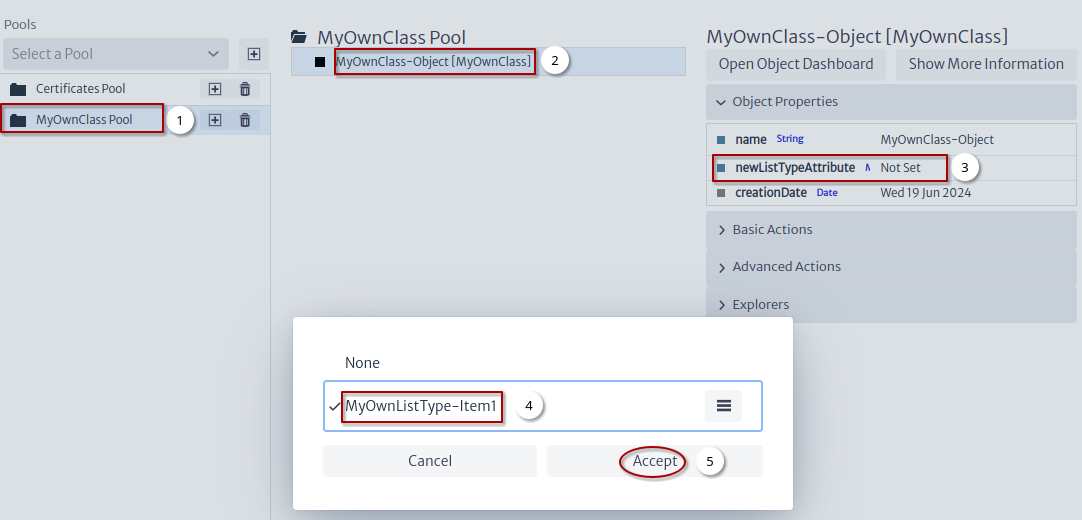Click the square icon beside newListTypeAttribute

[x=721, y=168]
